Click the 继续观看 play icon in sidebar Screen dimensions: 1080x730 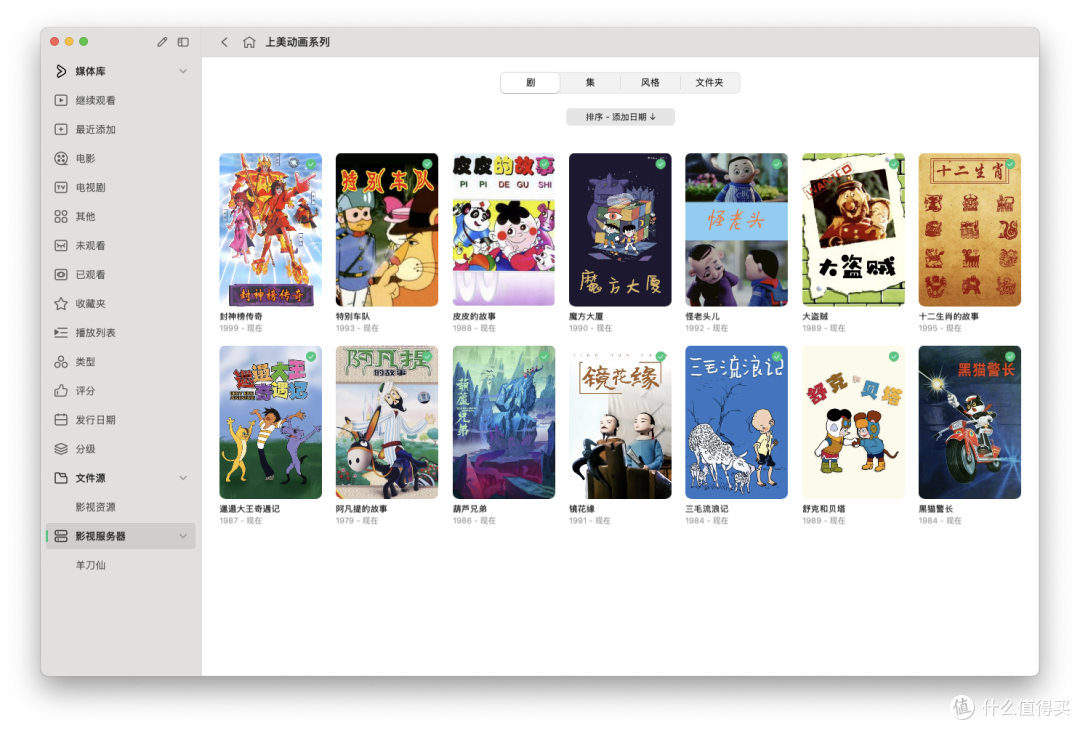[62, 100]
